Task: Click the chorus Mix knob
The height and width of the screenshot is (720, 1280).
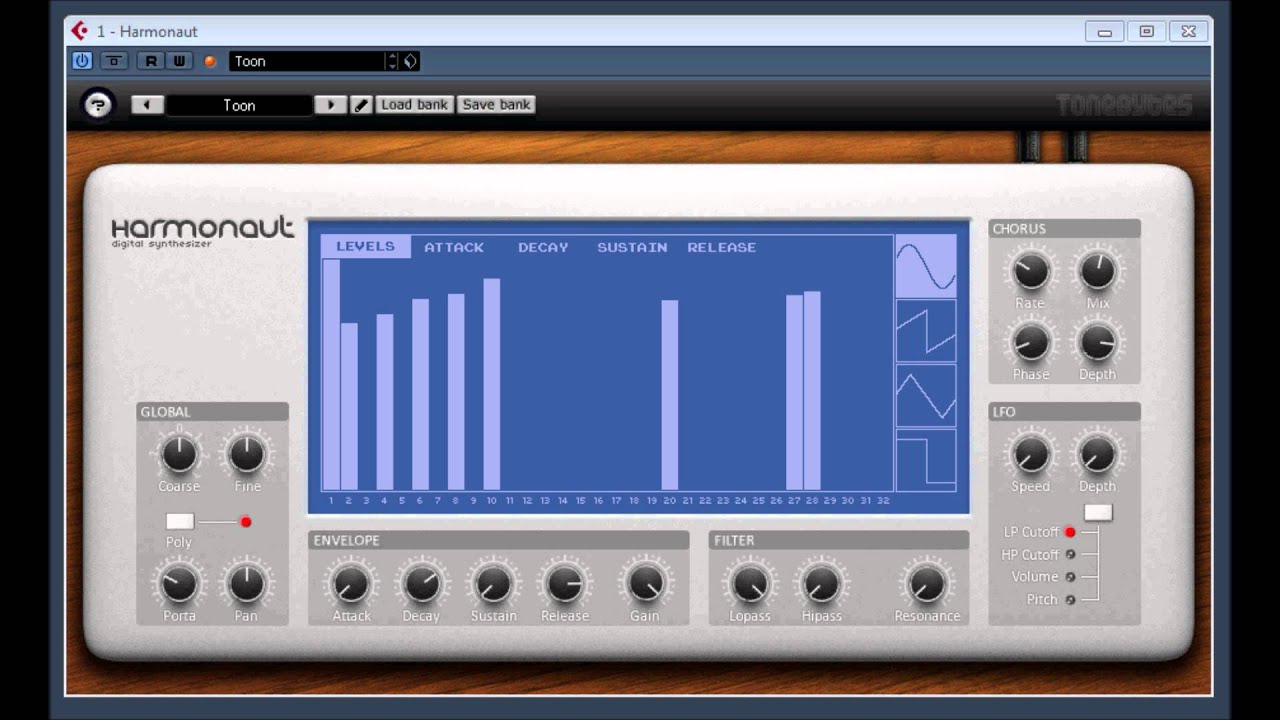Action: coord(1097,271)
